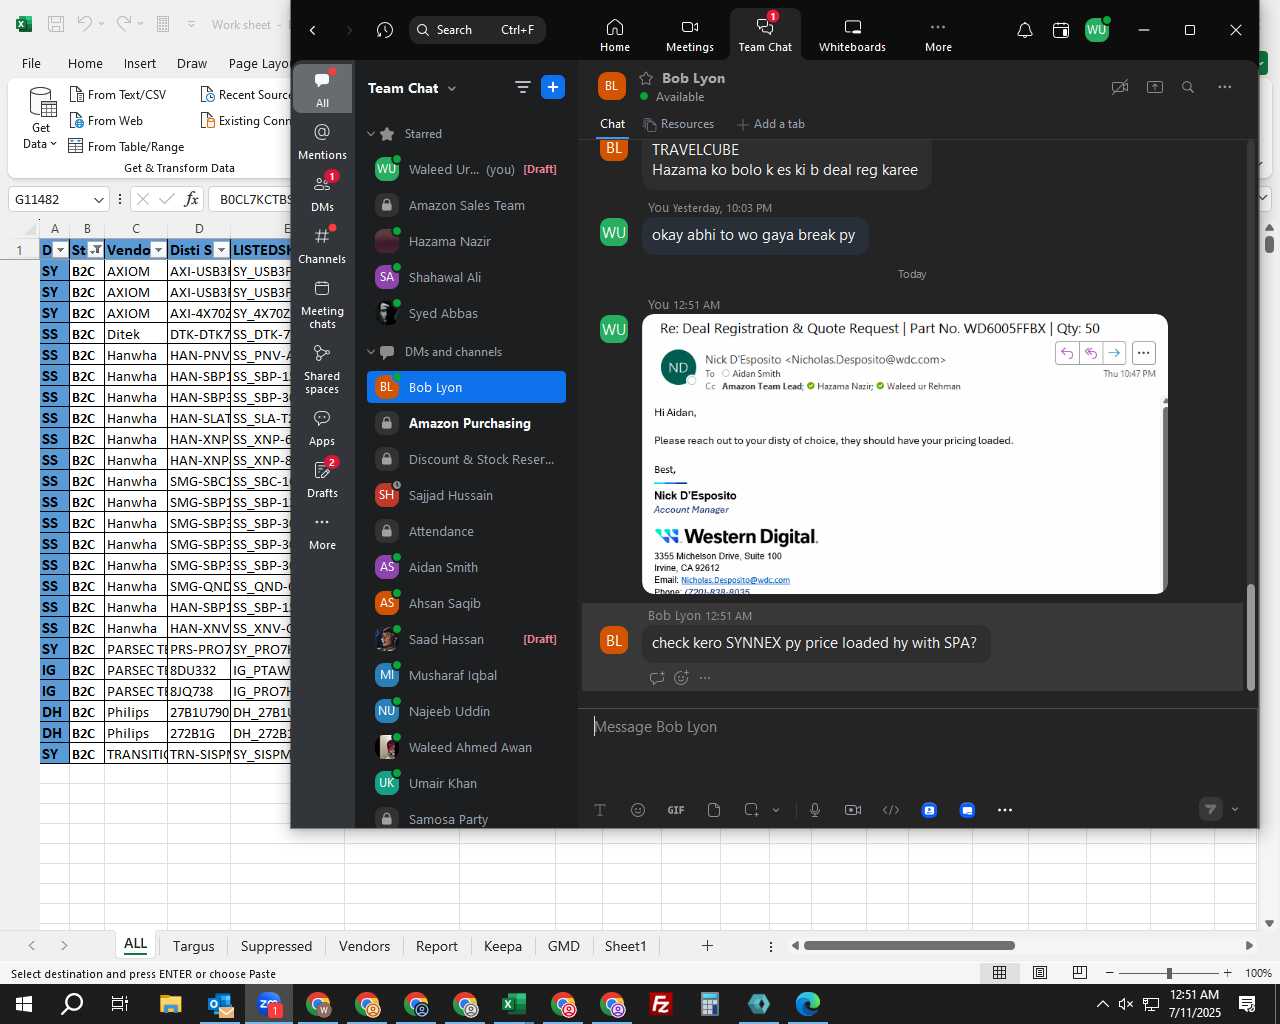
Task: Start a video meeting with Bob Lyon
Action: (1120, 87)
